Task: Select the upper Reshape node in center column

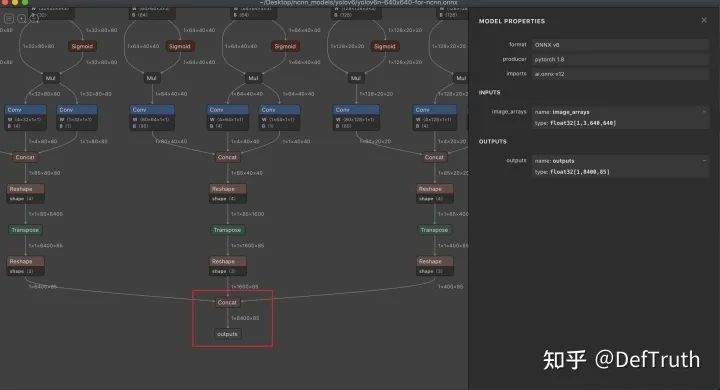Action: pyautogui.click(x=228, y=193)
